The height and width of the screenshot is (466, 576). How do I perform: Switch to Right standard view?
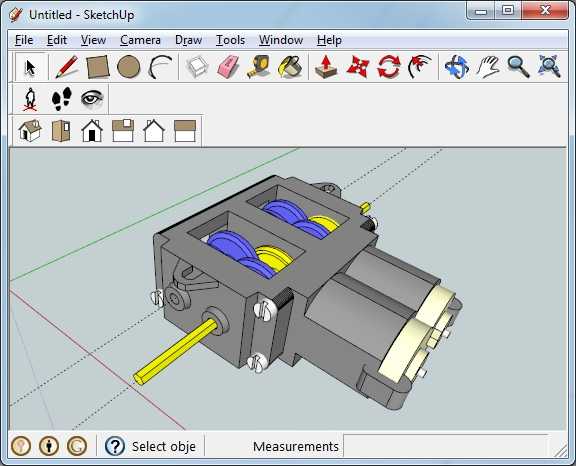coord(123,131)
